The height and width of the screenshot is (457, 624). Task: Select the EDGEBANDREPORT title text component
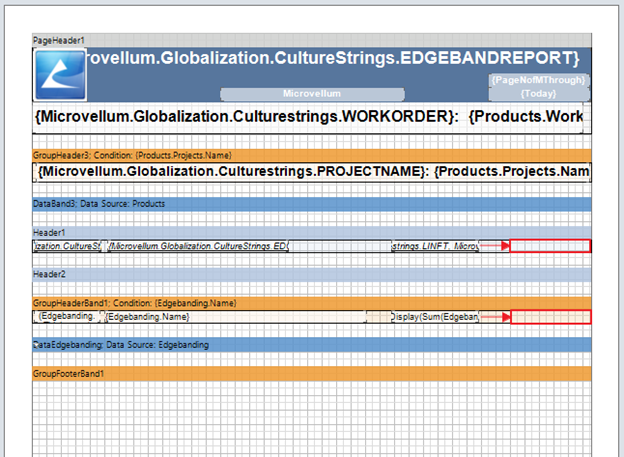333,59
